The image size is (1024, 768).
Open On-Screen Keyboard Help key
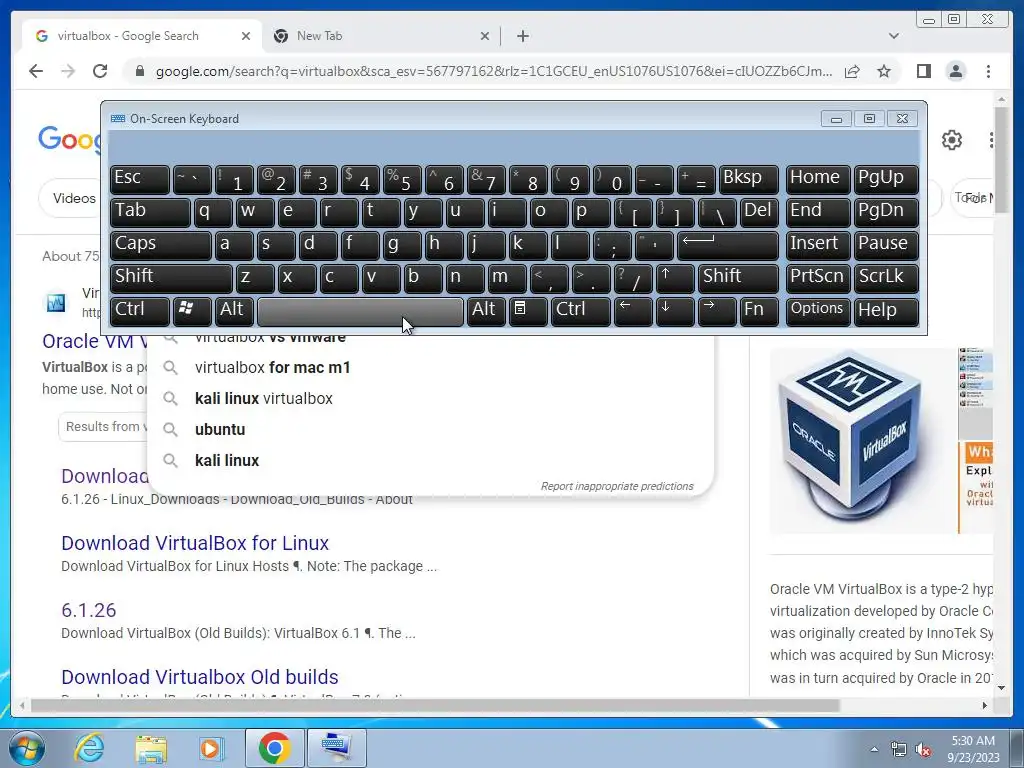[886, 311]
